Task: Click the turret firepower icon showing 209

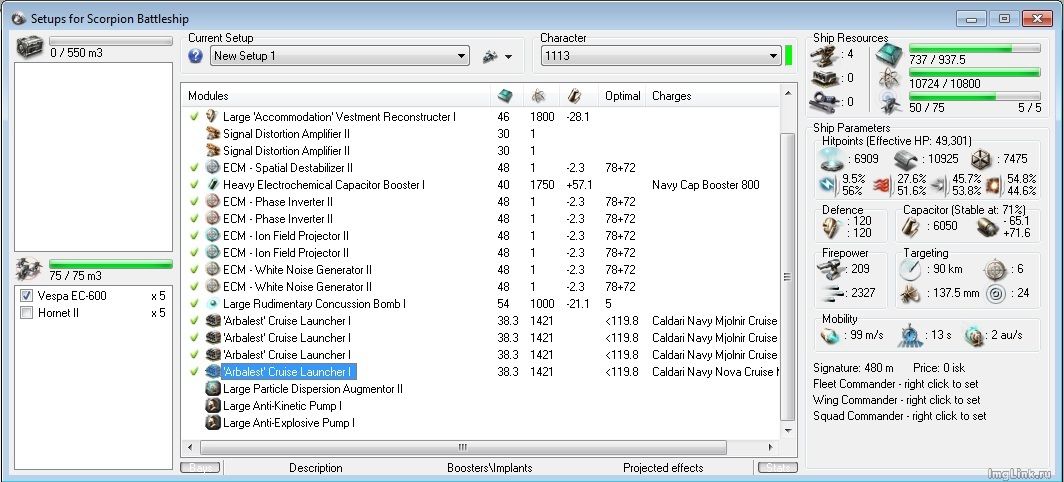Action: [x=831, y=269]
